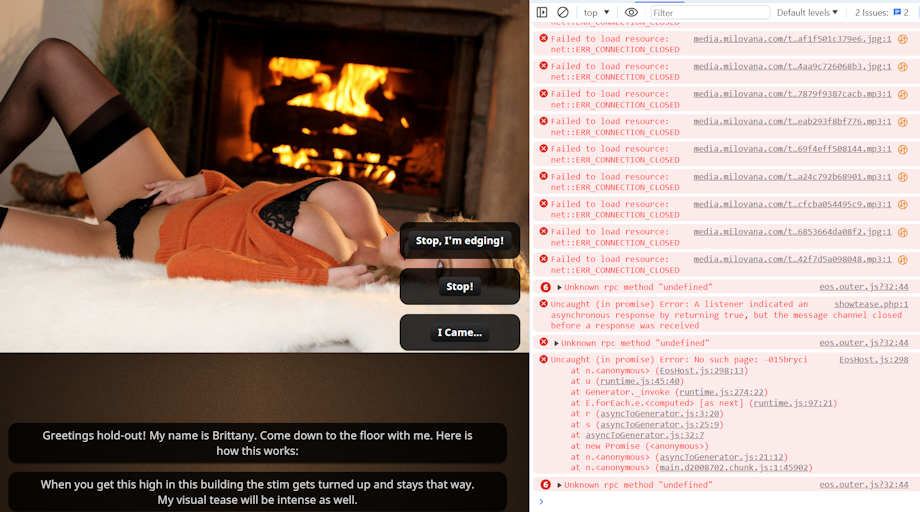Viewport: 920px width, 512px height.
Task: Open the asyncToGenerator.js:25:9 stack link
Action: point(659,425)
